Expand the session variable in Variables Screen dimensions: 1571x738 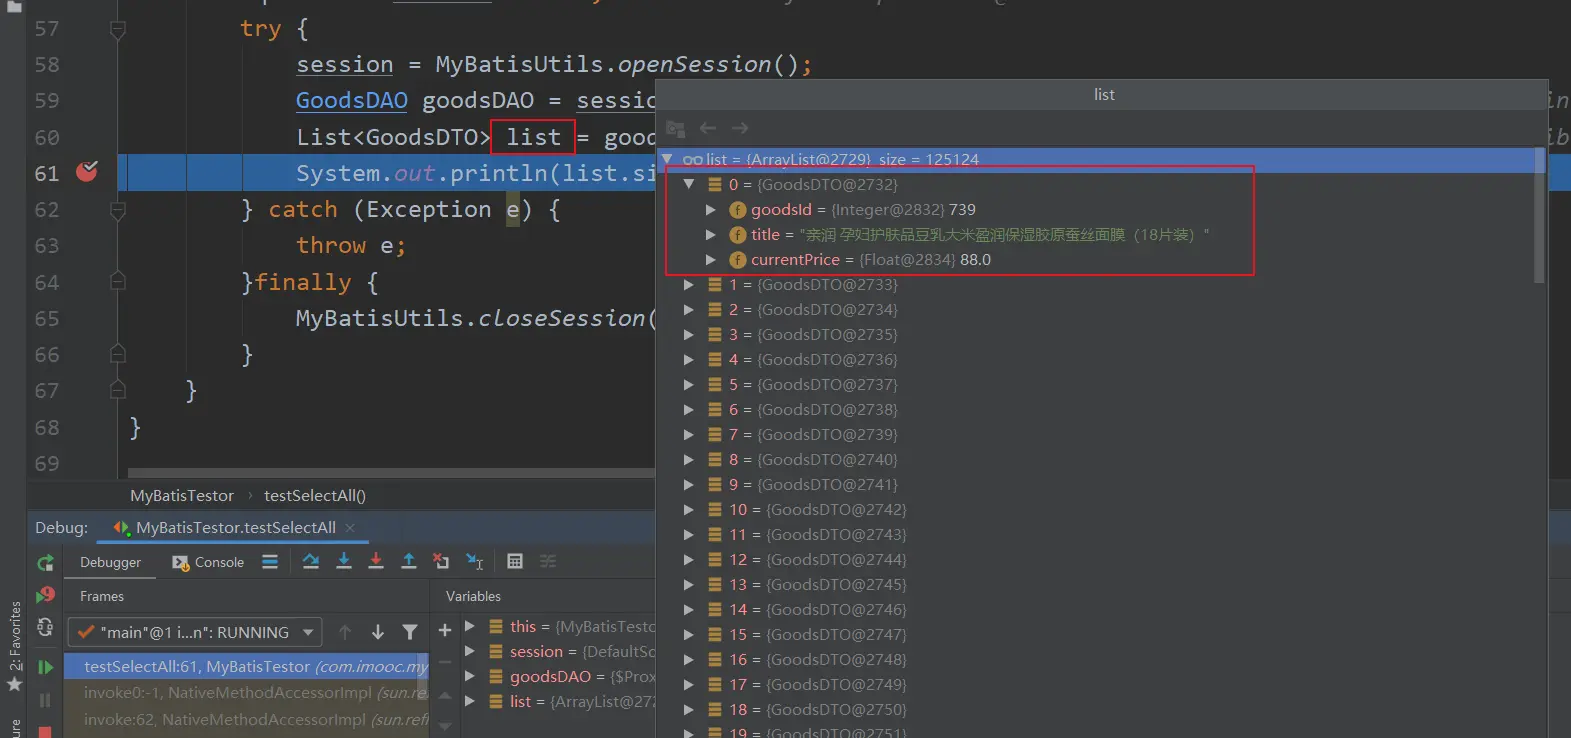pos(470,651)
